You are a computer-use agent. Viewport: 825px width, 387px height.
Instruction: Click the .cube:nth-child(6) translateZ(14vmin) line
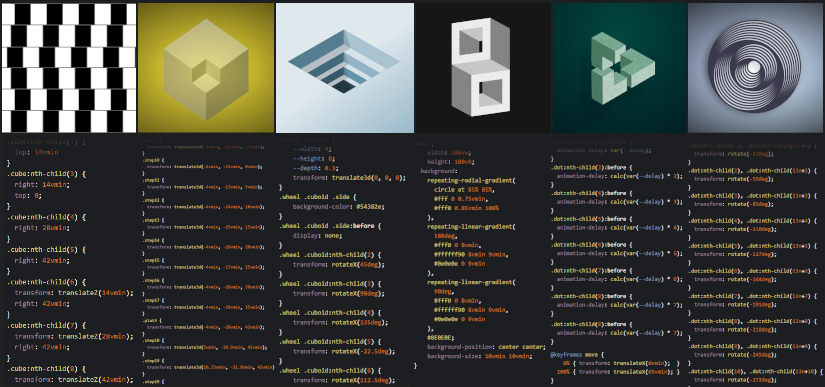(x=74, y=293)
